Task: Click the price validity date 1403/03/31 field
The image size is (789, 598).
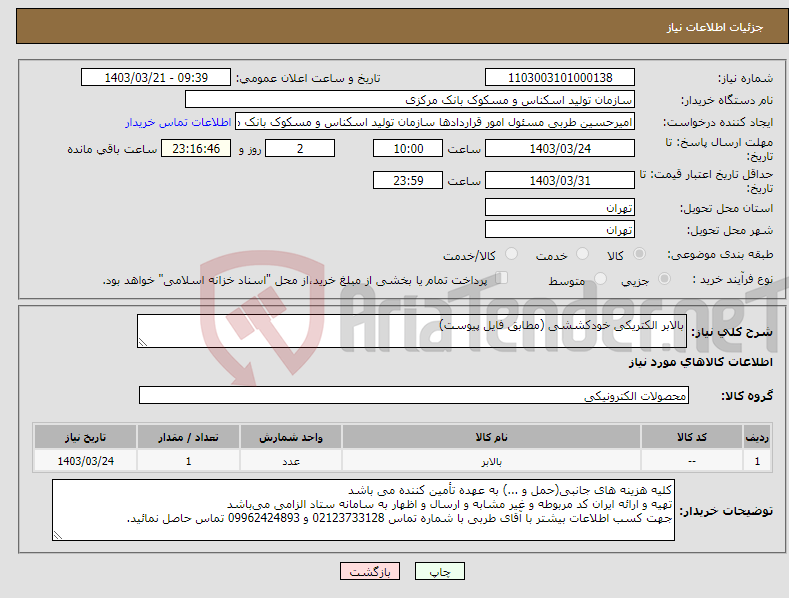Action: point(560,180)
